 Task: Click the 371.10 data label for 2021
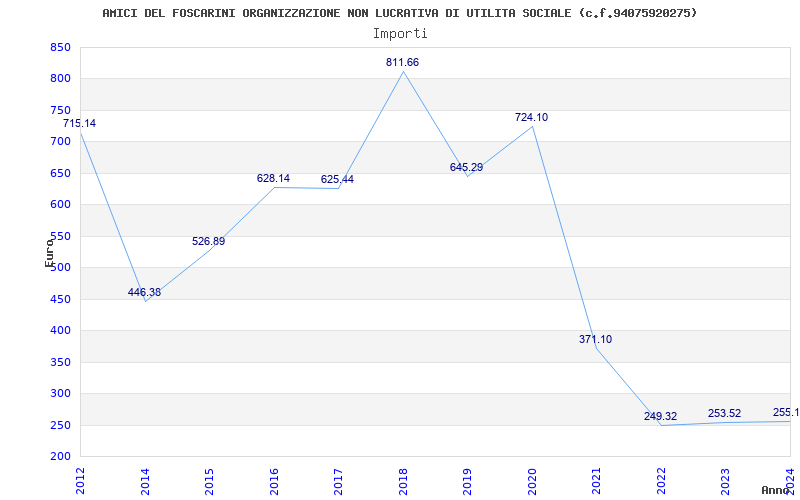click(x=595, y=339)
